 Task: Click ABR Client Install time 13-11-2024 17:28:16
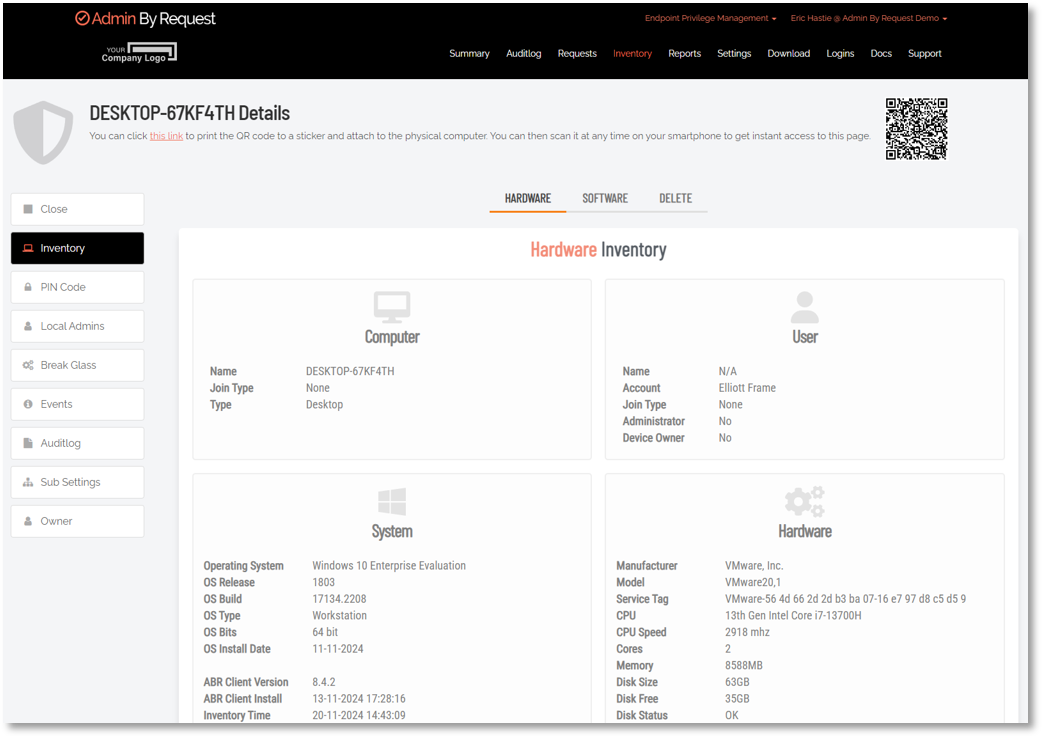point(359,699)
